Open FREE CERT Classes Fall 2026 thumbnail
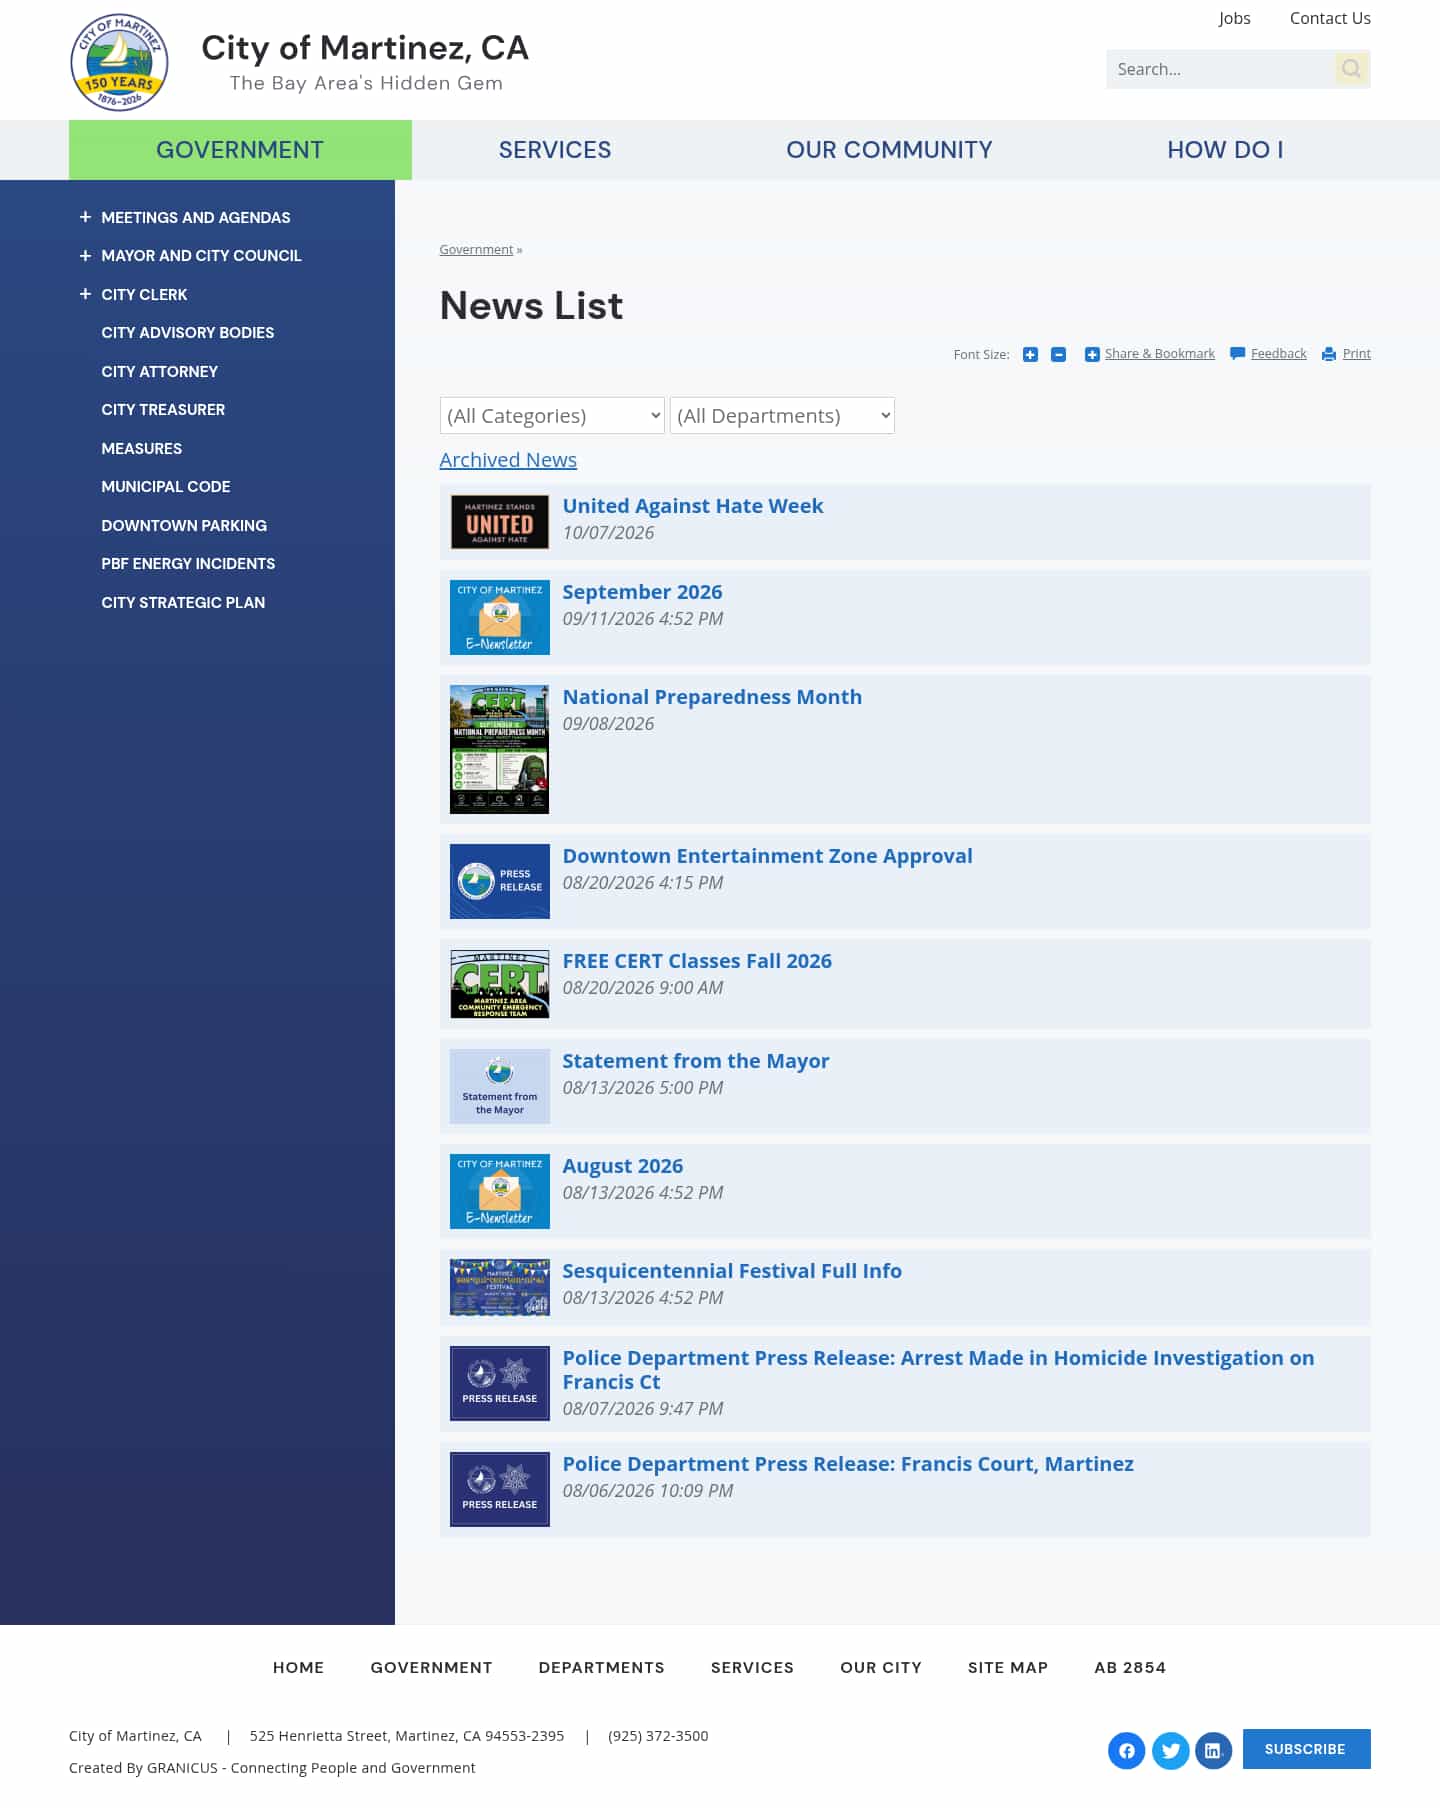This screenshot has width=1440, height=1808. pyautogui.click(x=500, y=984)
